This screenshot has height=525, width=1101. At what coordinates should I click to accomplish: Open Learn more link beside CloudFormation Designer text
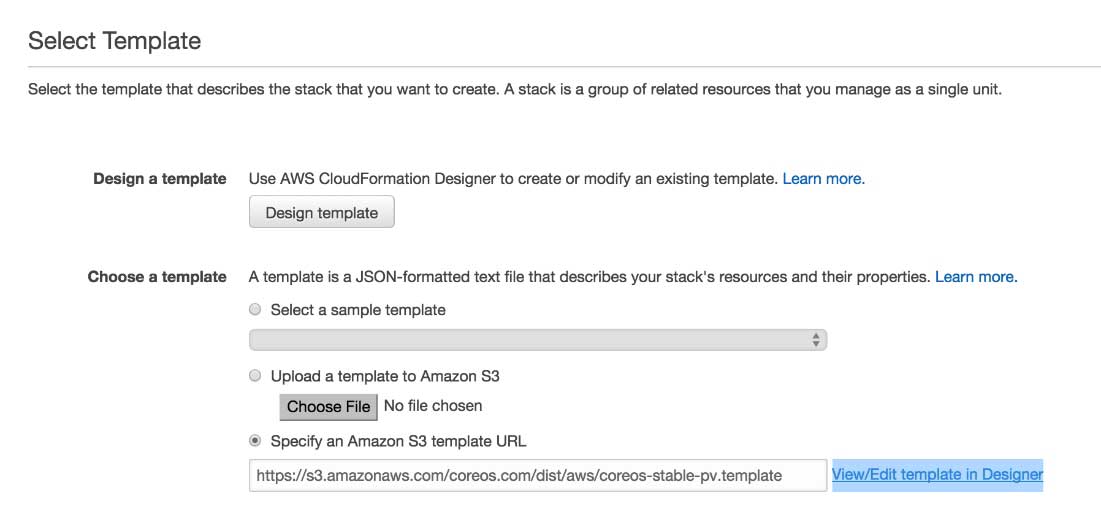(823, 179)
